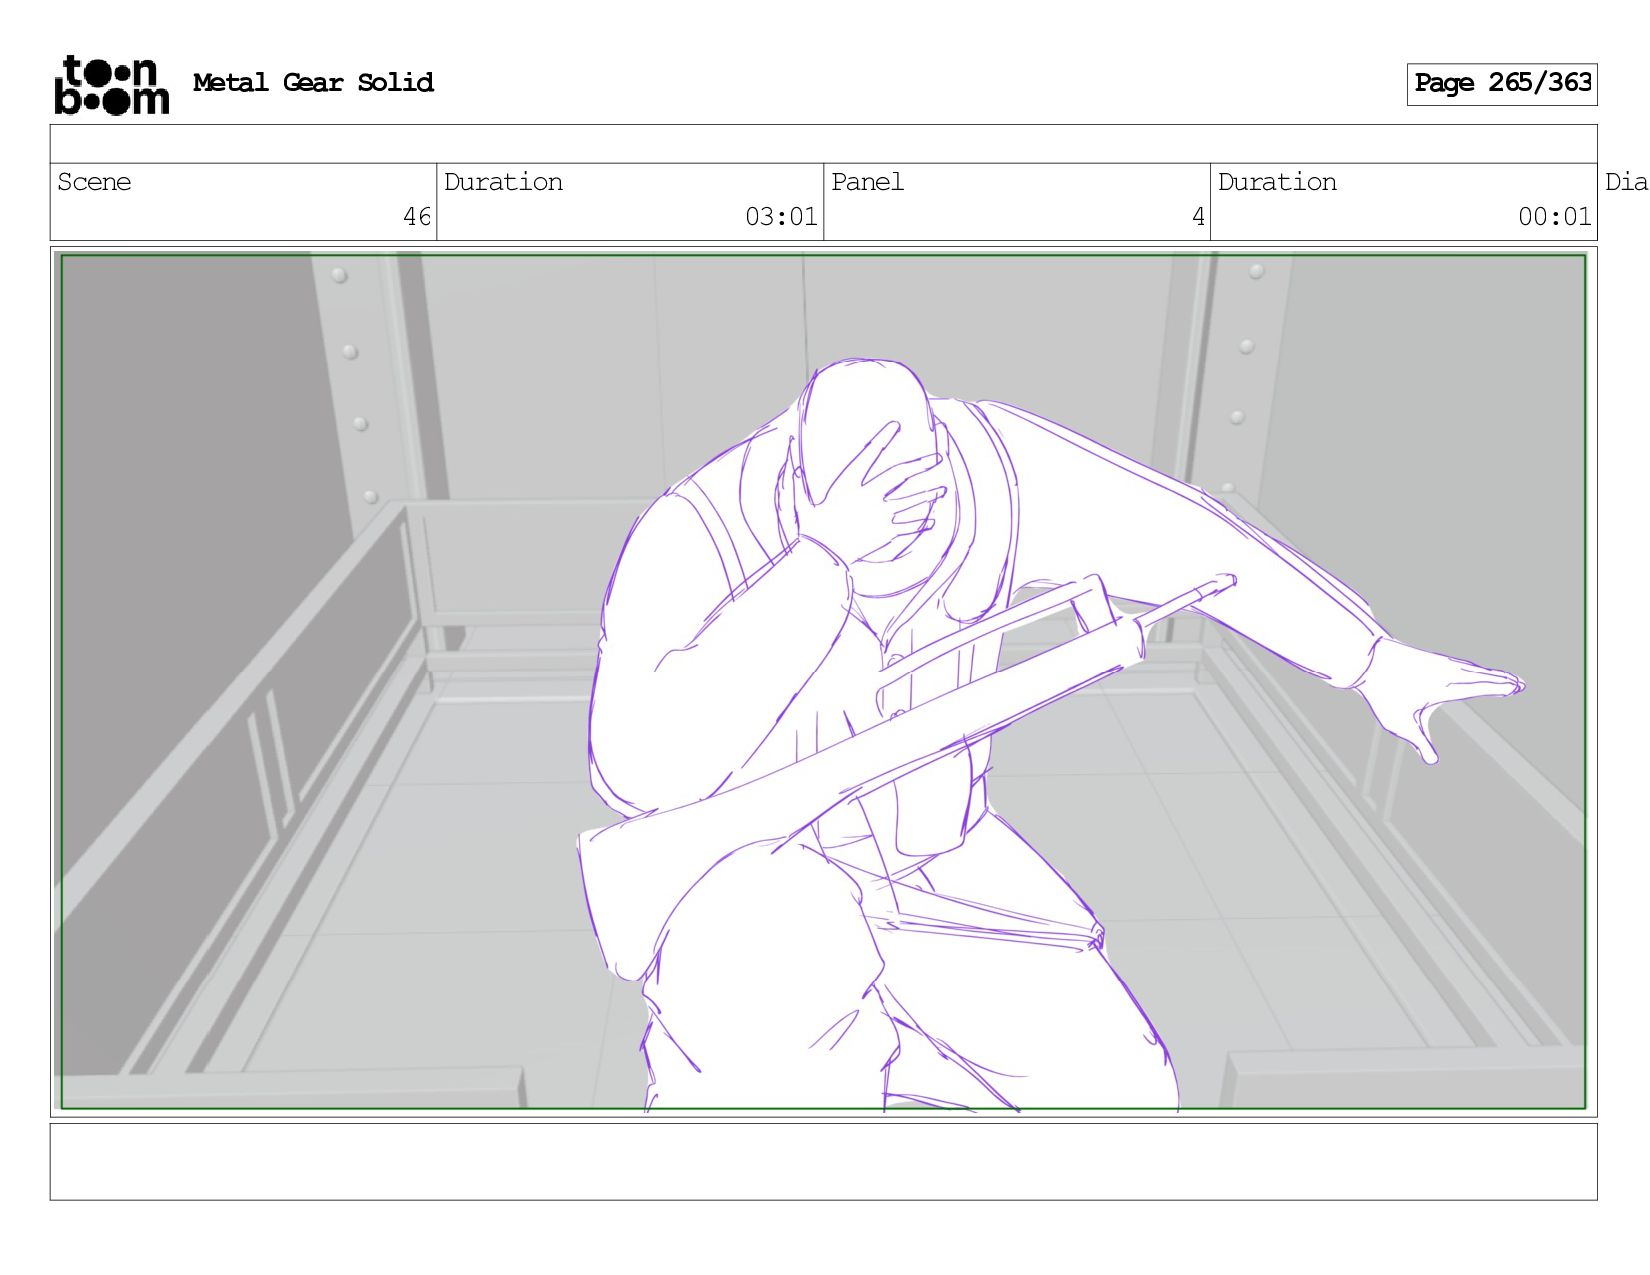Click the empty notes box below panel
This screenshot has width=1650, height=1275.
[823, 1162]
